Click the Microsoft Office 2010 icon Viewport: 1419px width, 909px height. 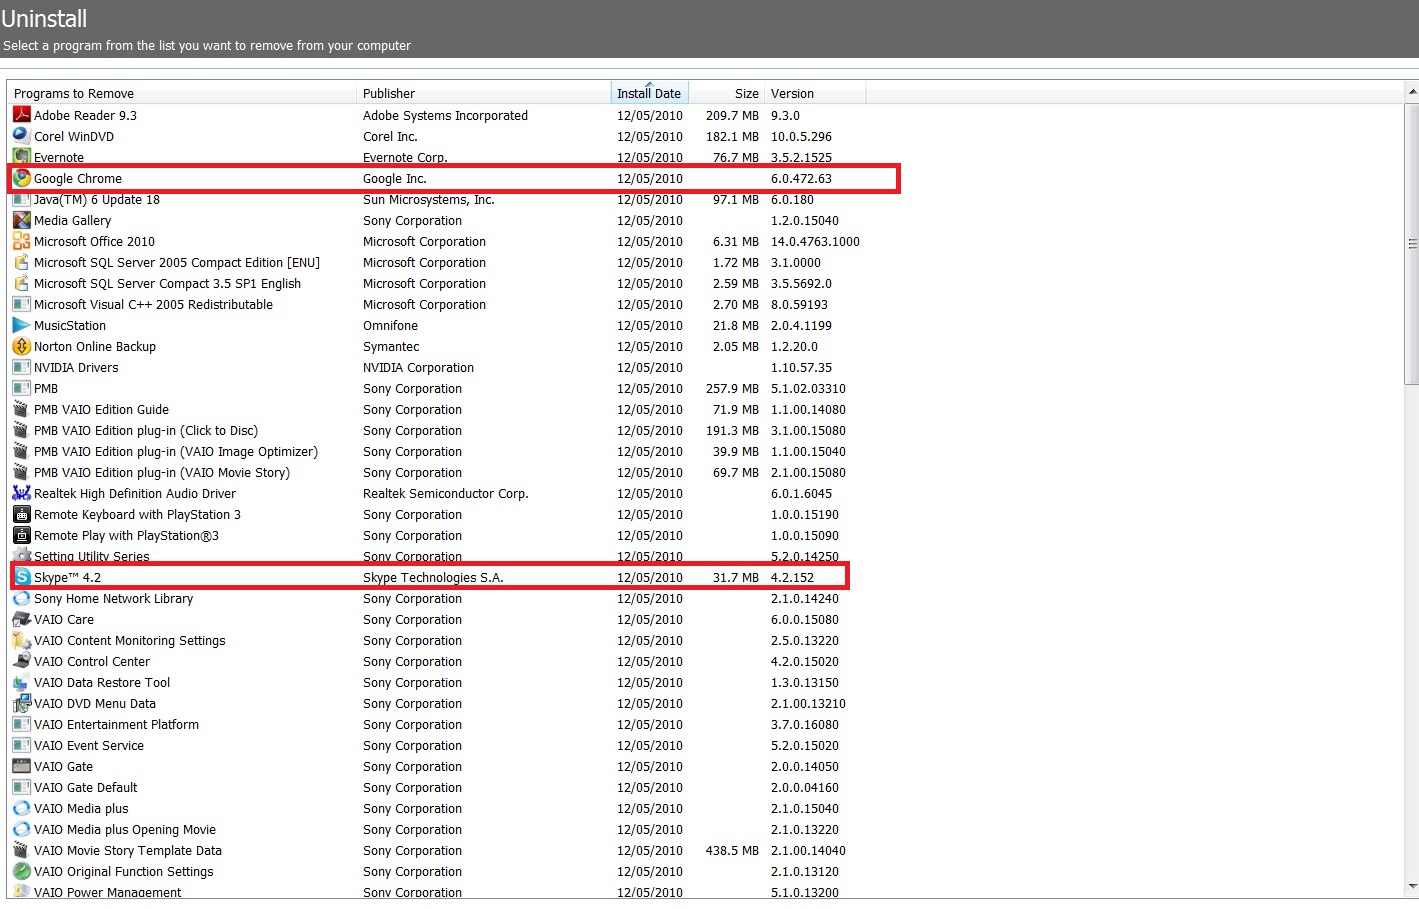point(21,241)
